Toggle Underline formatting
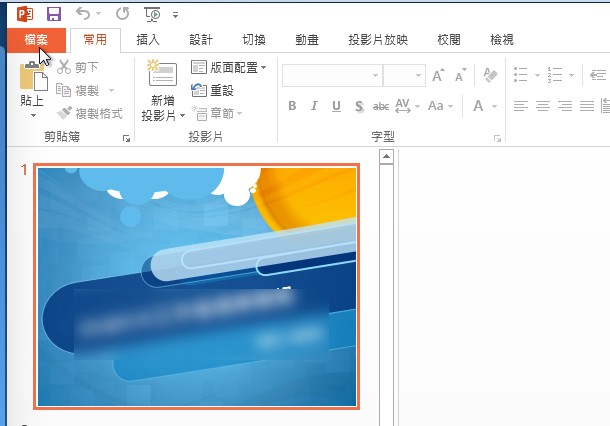Screen dimensions: 610x426 point(336,106)
